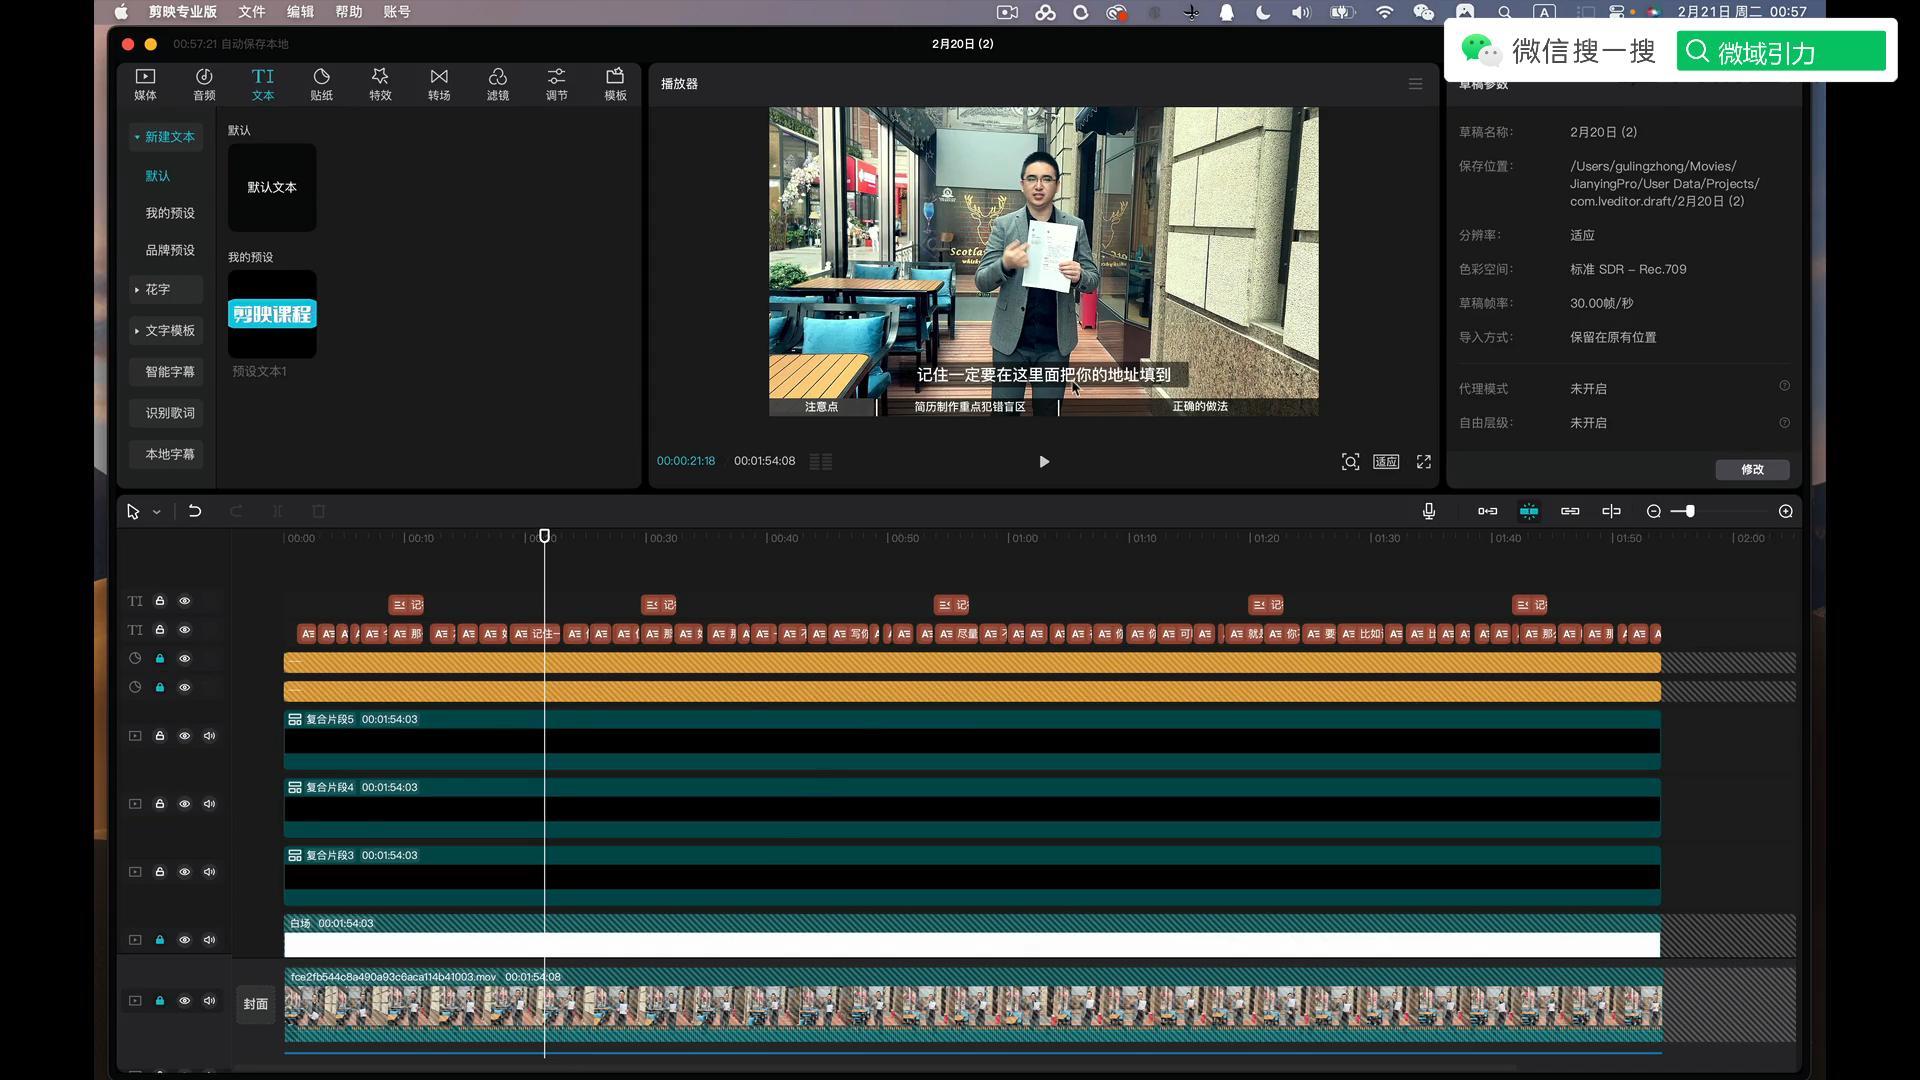This screenshot has width=1920, height=1080.
Task: Open the 滤镜 filters tab
Action: pos(498,85)
